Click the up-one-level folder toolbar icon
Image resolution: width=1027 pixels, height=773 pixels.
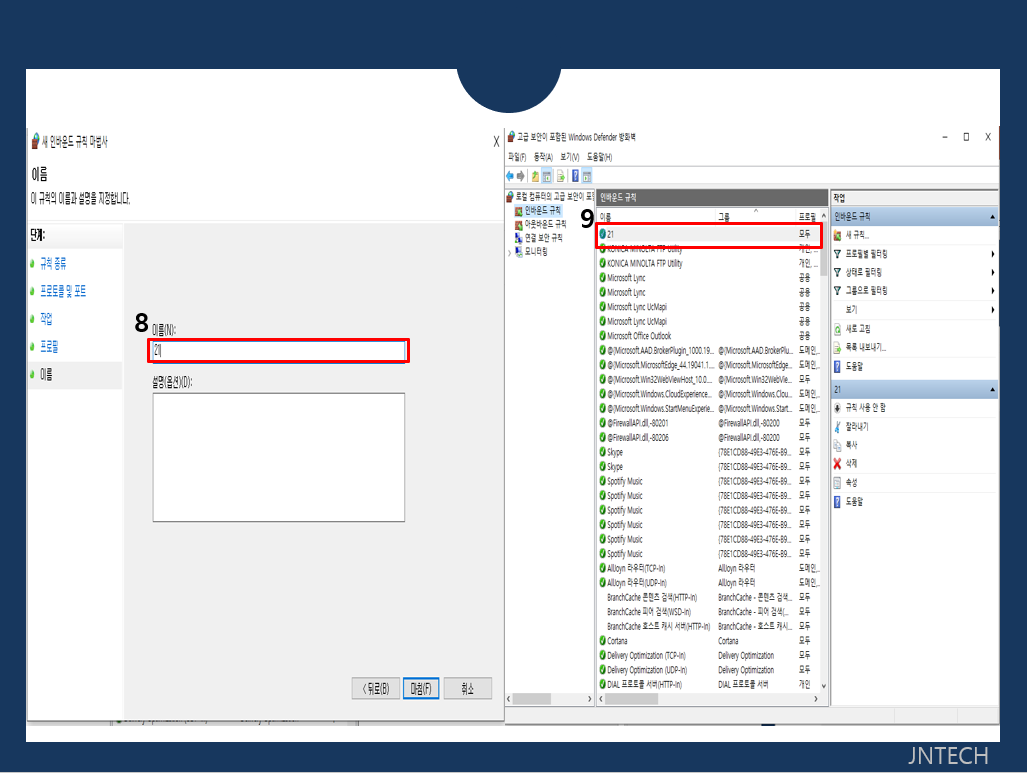point(535,176)
